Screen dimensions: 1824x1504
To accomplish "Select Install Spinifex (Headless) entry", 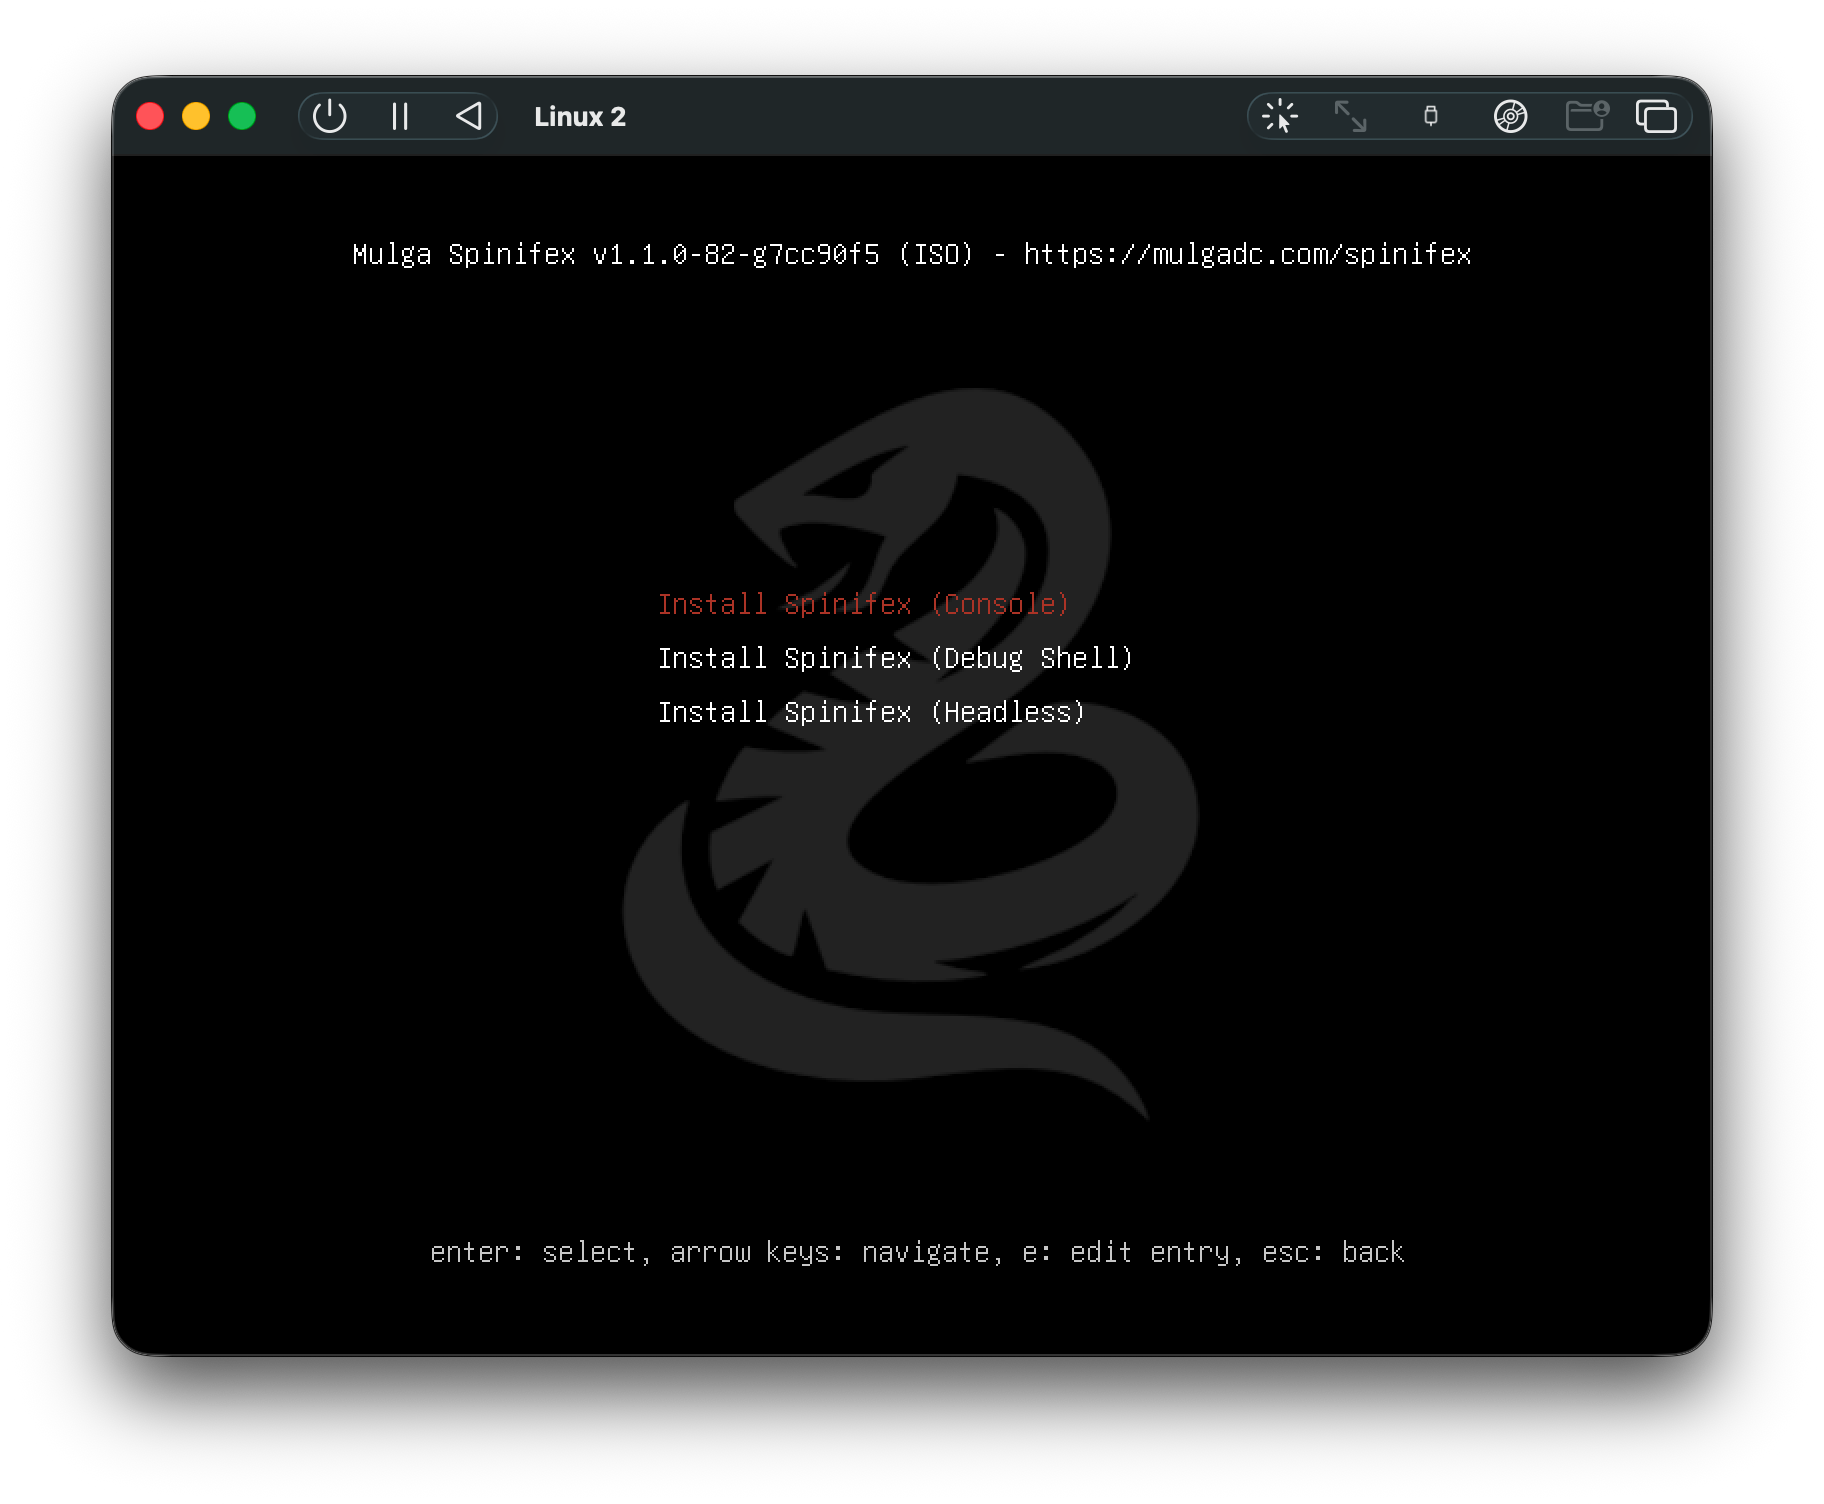I will (871, 712).
